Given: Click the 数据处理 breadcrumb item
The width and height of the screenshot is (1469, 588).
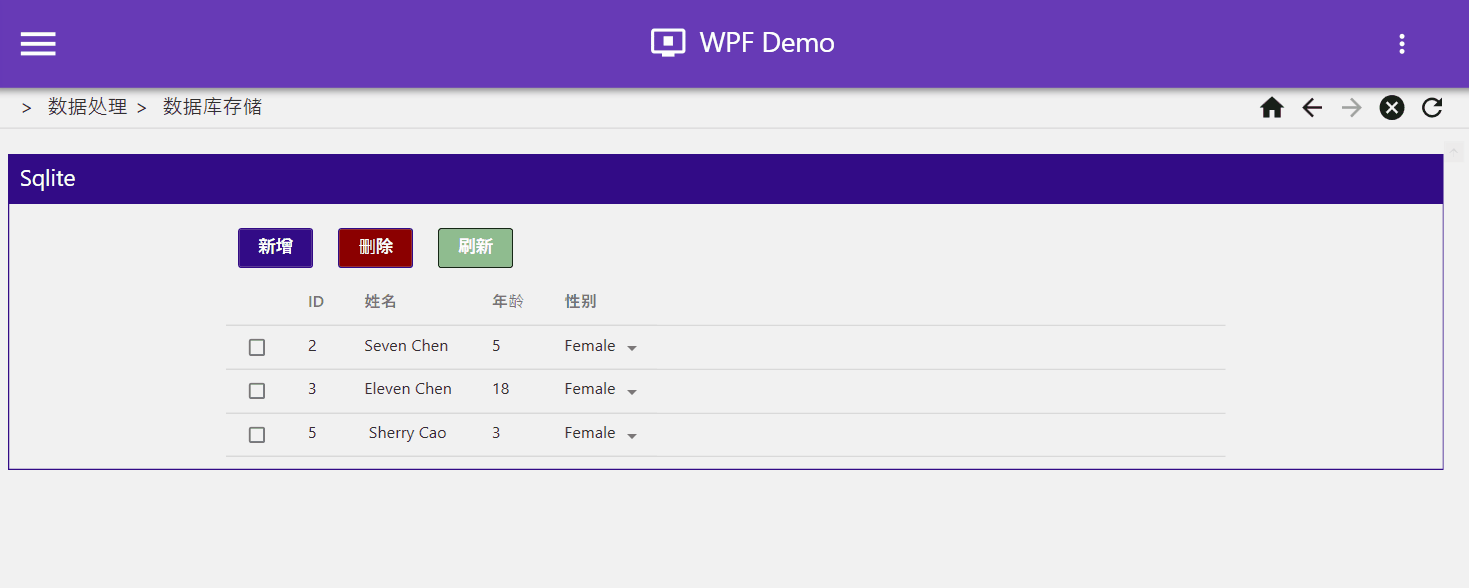Looking at the screenshot, I should tap(88, 107).
